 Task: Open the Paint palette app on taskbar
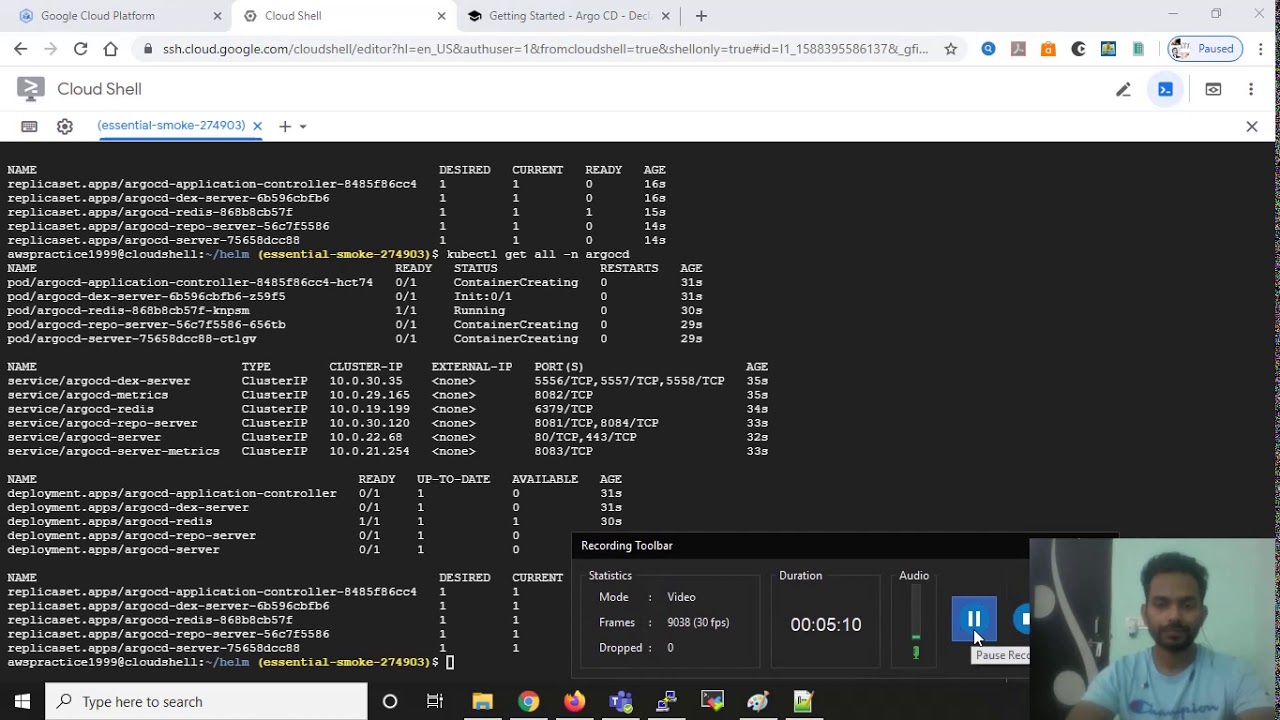757,702
